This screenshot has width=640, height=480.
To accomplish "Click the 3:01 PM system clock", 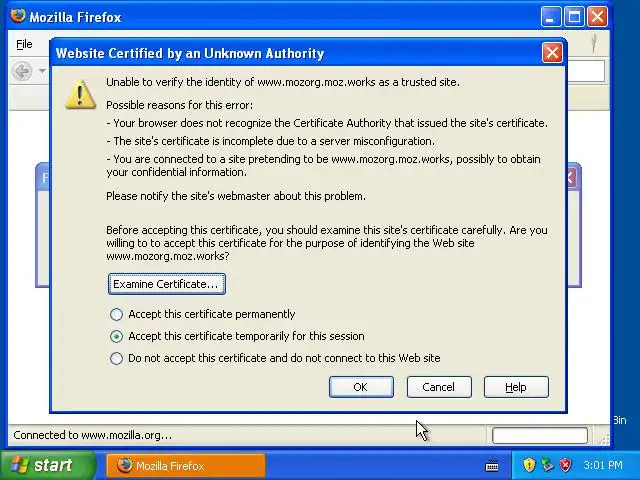I will [603, 465].
